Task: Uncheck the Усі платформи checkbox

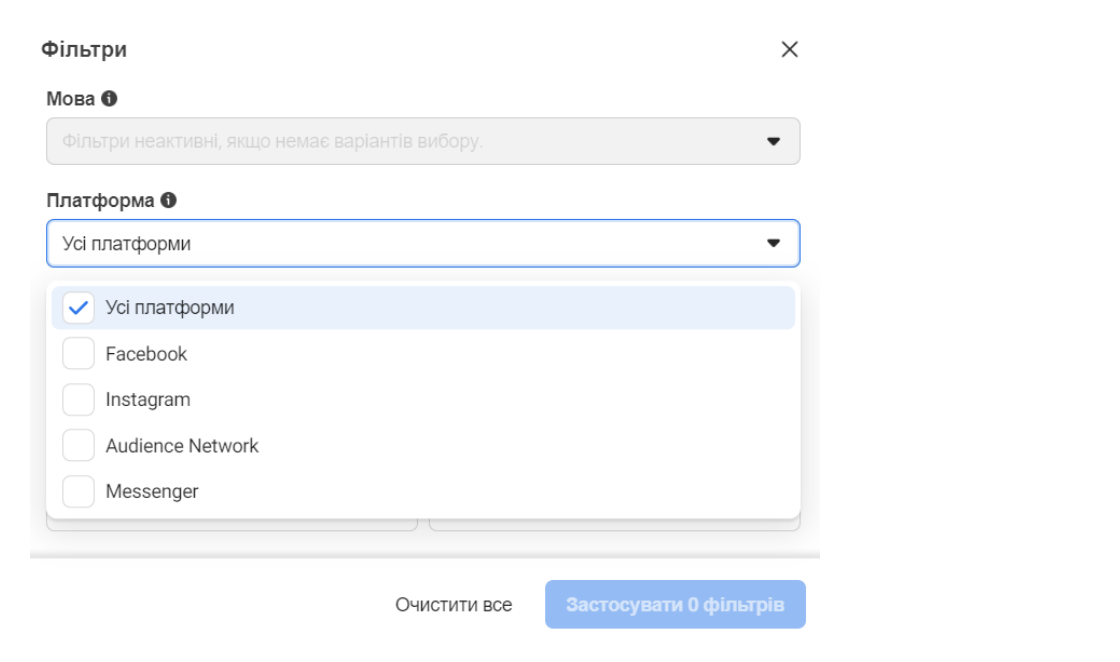Action: click(x=78, y=308)
